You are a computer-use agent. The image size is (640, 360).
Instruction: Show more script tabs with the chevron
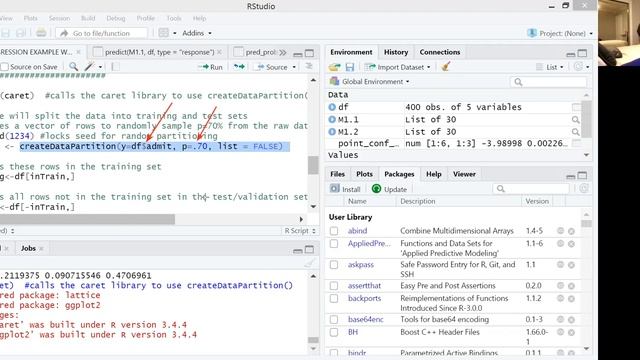coord(283,52)
